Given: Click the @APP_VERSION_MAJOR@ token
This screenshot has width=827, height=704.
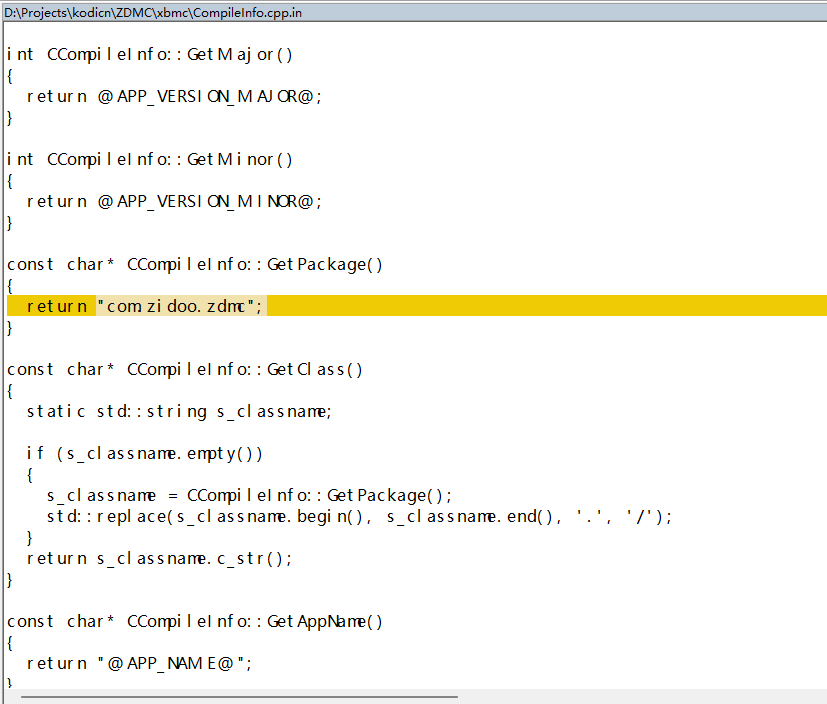Looking at the screenshot, I should (210, 96).
